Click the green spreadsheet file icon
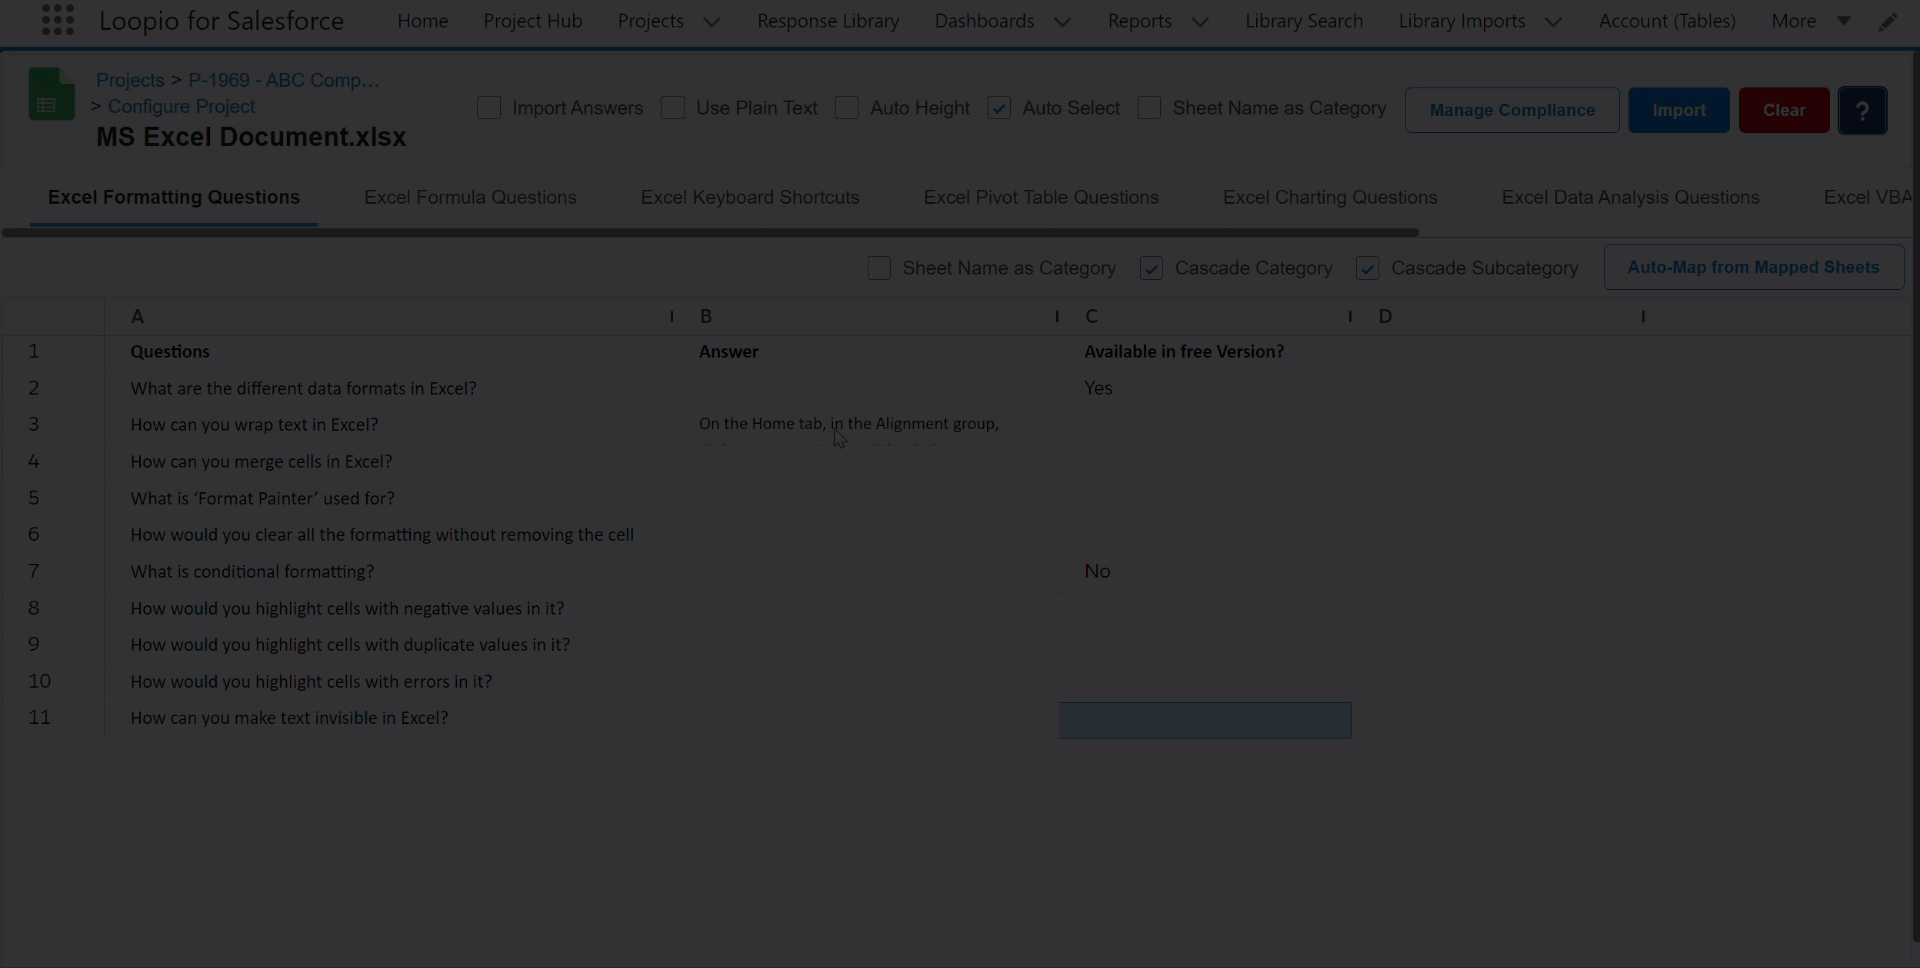The image size is (1920, 968). pos(52,94)
